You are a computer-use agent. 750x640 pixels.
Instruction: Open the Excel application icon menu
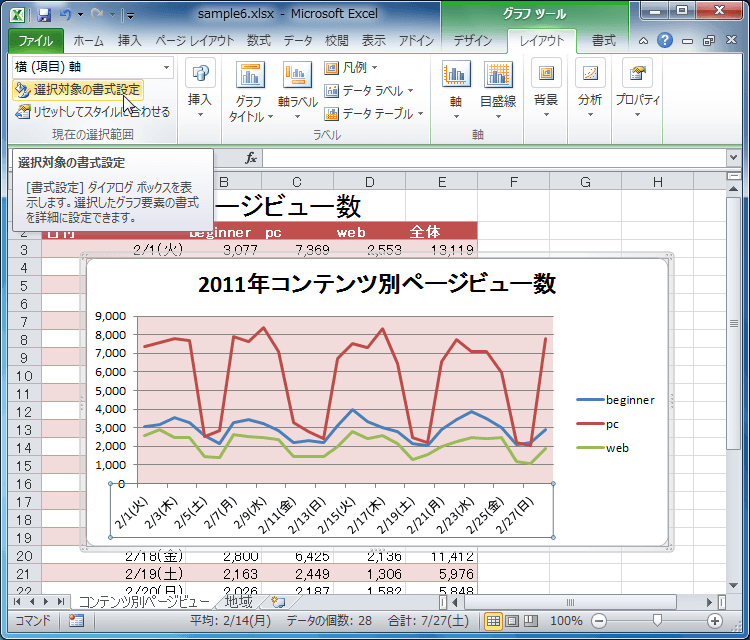coord(17,15)
